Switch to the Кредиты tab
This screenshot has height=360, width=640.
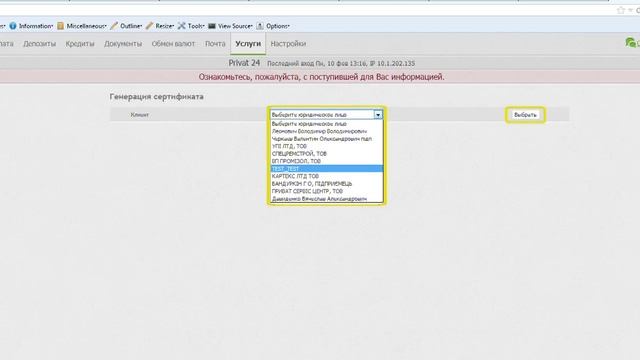80,44
